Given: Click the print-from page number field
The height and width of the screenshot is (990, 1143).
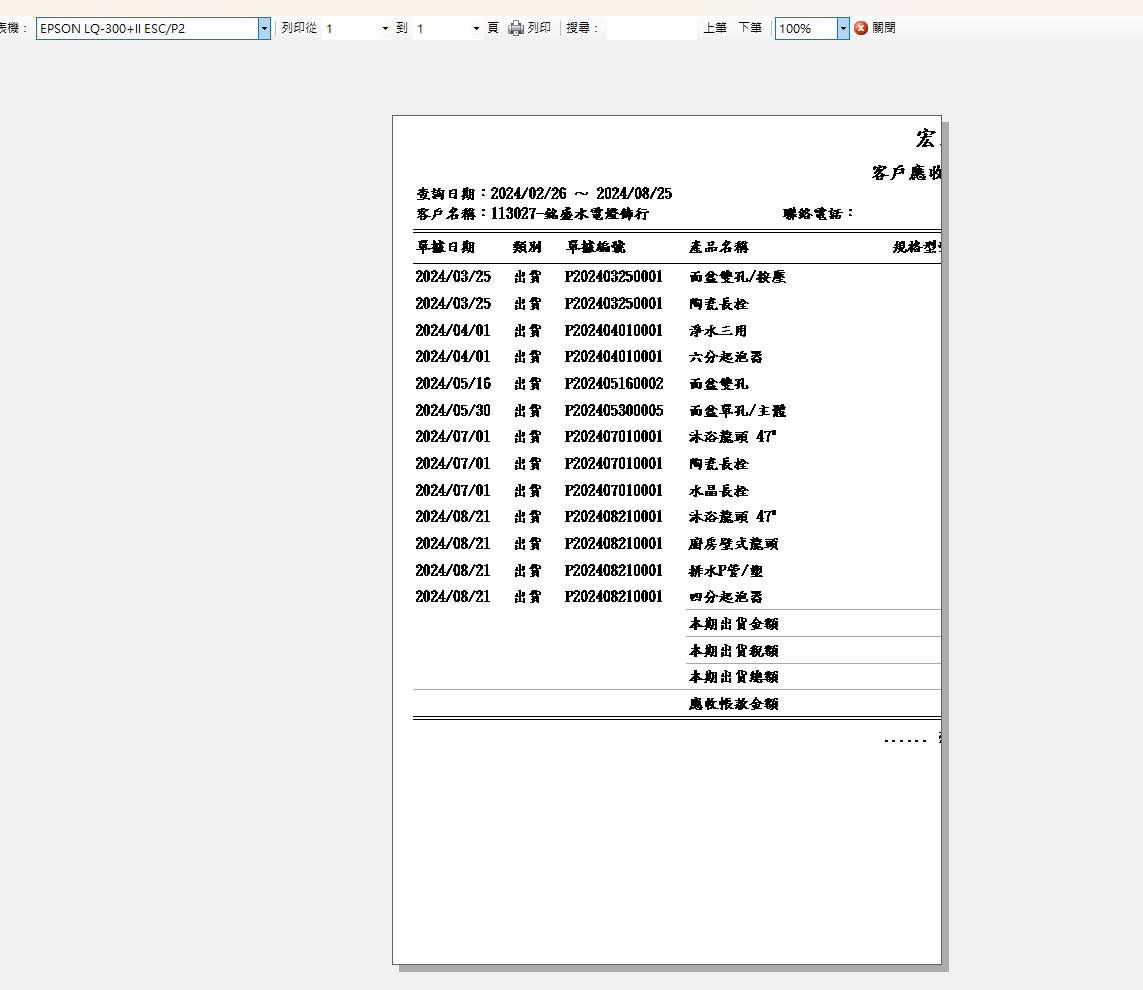Looking at the screenshot, I should [351, 28].
